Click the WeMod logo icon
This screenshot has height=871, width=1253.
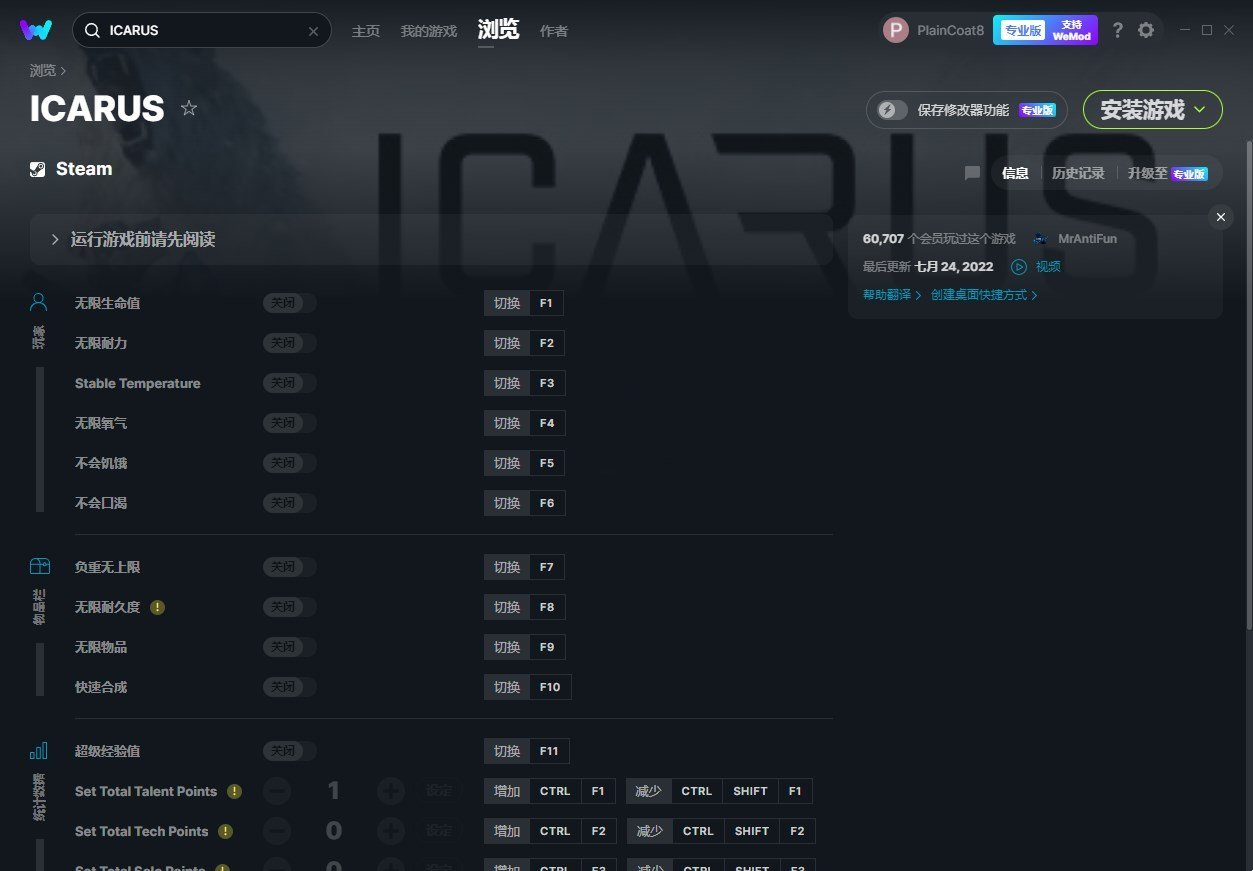click(36, 30)
